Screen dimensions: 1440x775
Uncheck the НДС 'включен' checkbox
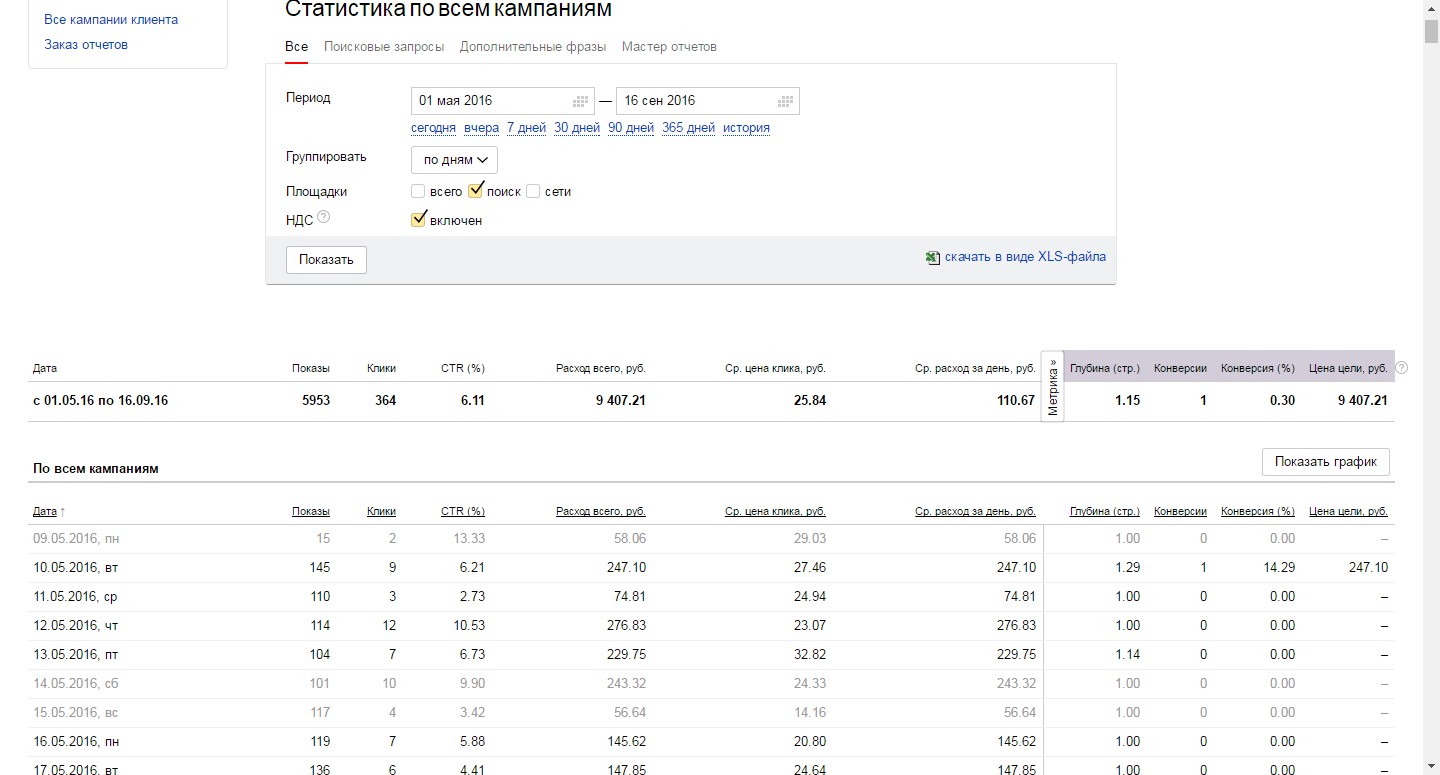click(x=419, y=219)
